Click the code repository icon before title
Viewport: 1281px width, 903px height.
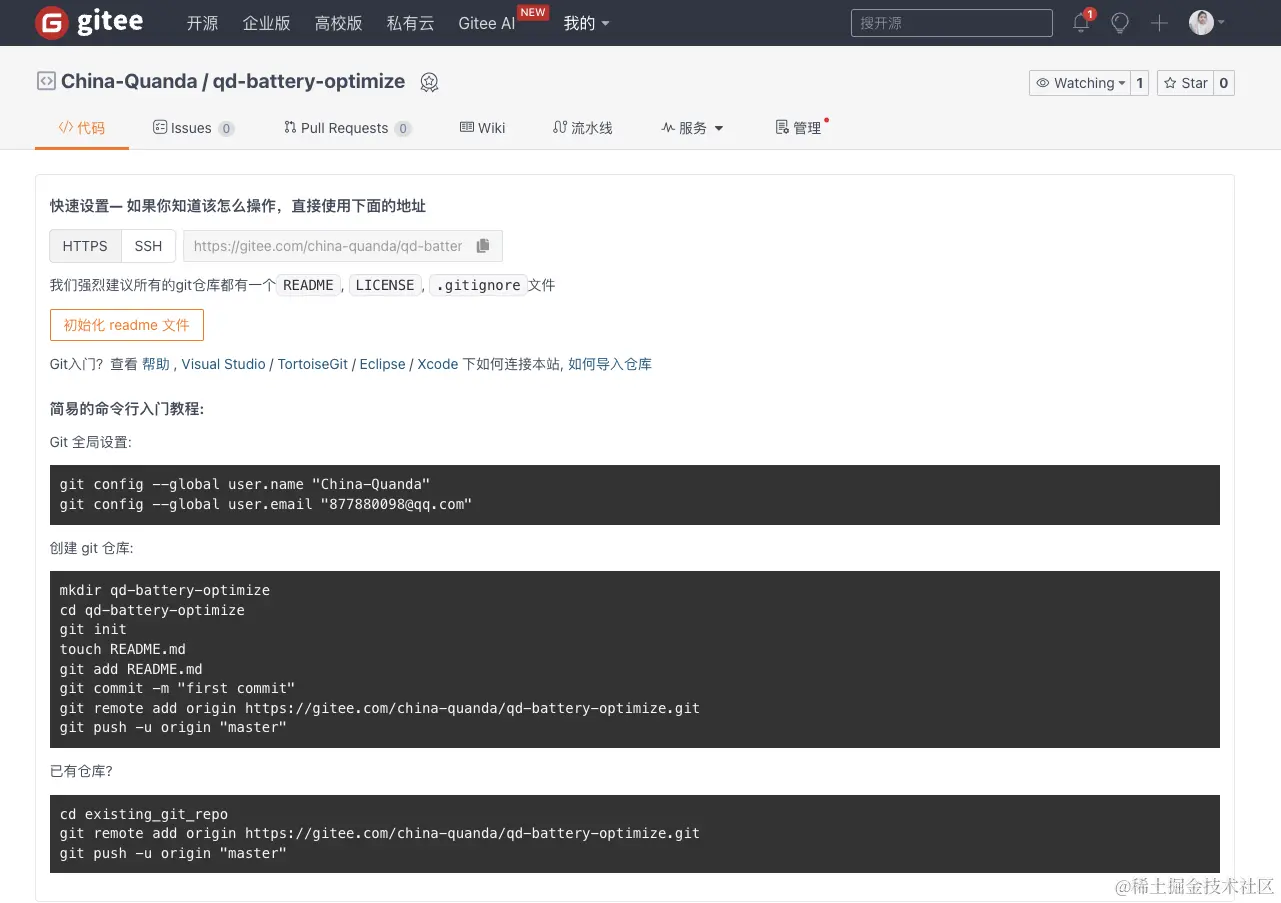coord(46,81)
